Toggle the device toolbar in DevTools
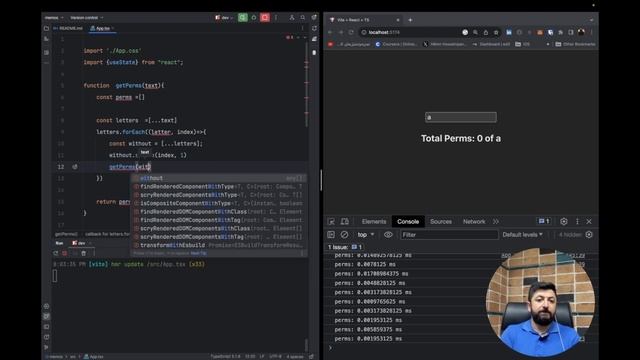This screenshot has width=640, height=360. [x=344, y=222]
